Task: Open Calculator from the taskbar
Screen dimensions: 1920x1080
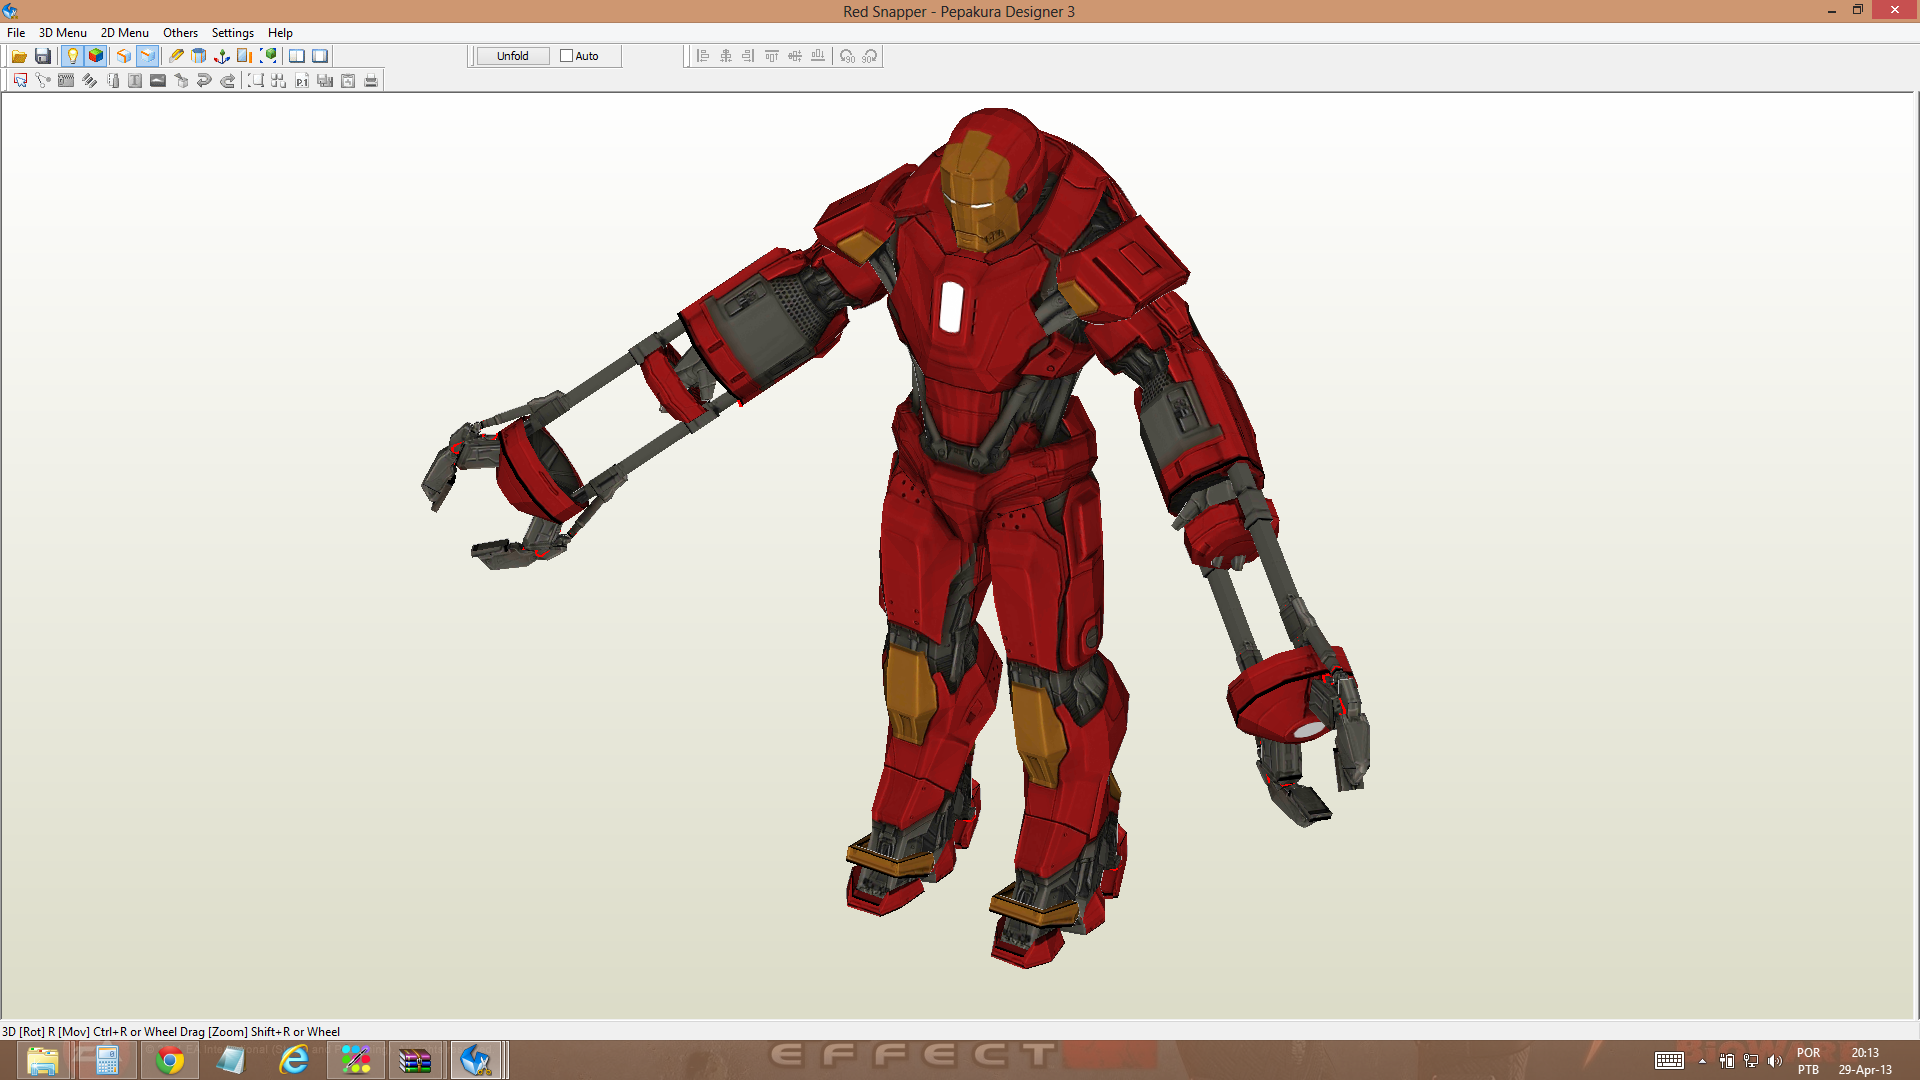Action: point(107,1060)
